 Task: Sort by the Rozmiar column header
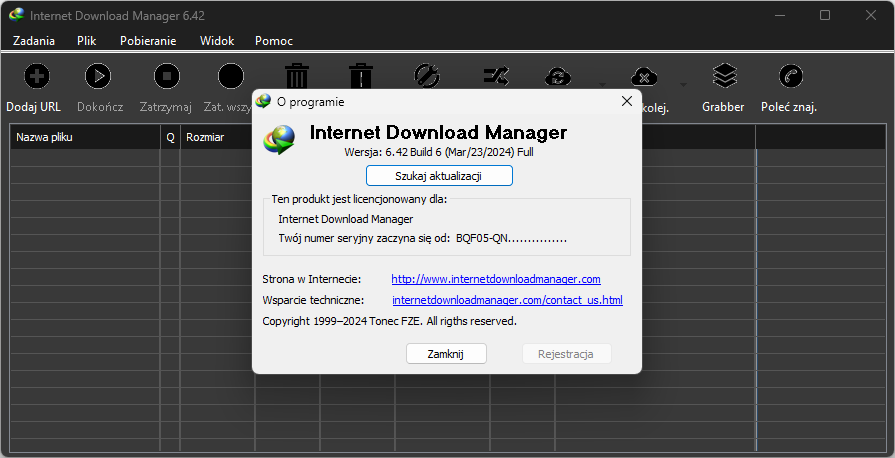pos(217,137)
